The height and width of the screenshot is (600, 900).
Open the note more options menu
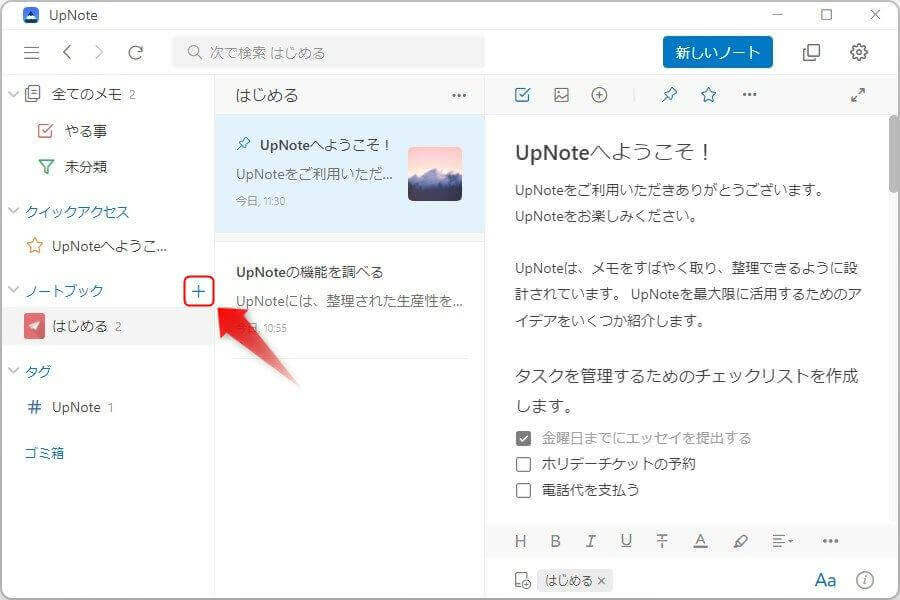pos(749,94)
